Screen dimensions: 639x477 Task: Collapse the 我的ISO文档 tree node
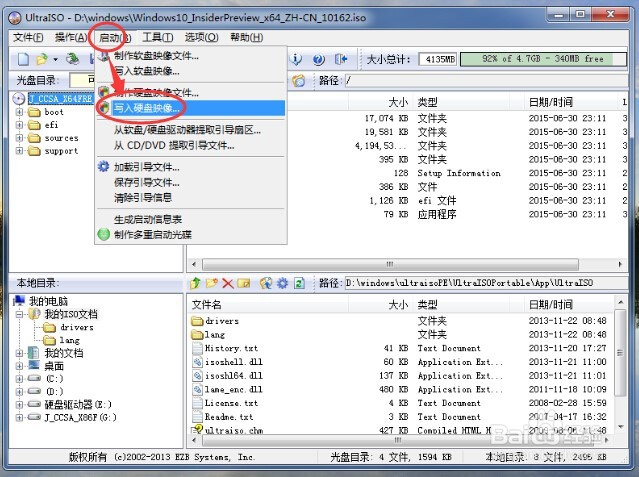pos(19,314)
